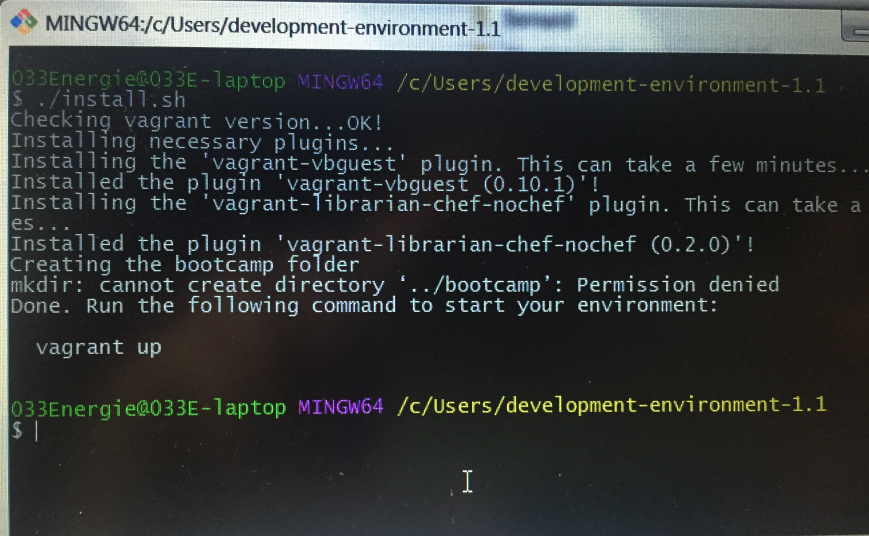The width and height of the screenshot is (869, 536).
Task: Click the 'Checking vagrant version...OK!' line
Action: [x=196, y=122]
